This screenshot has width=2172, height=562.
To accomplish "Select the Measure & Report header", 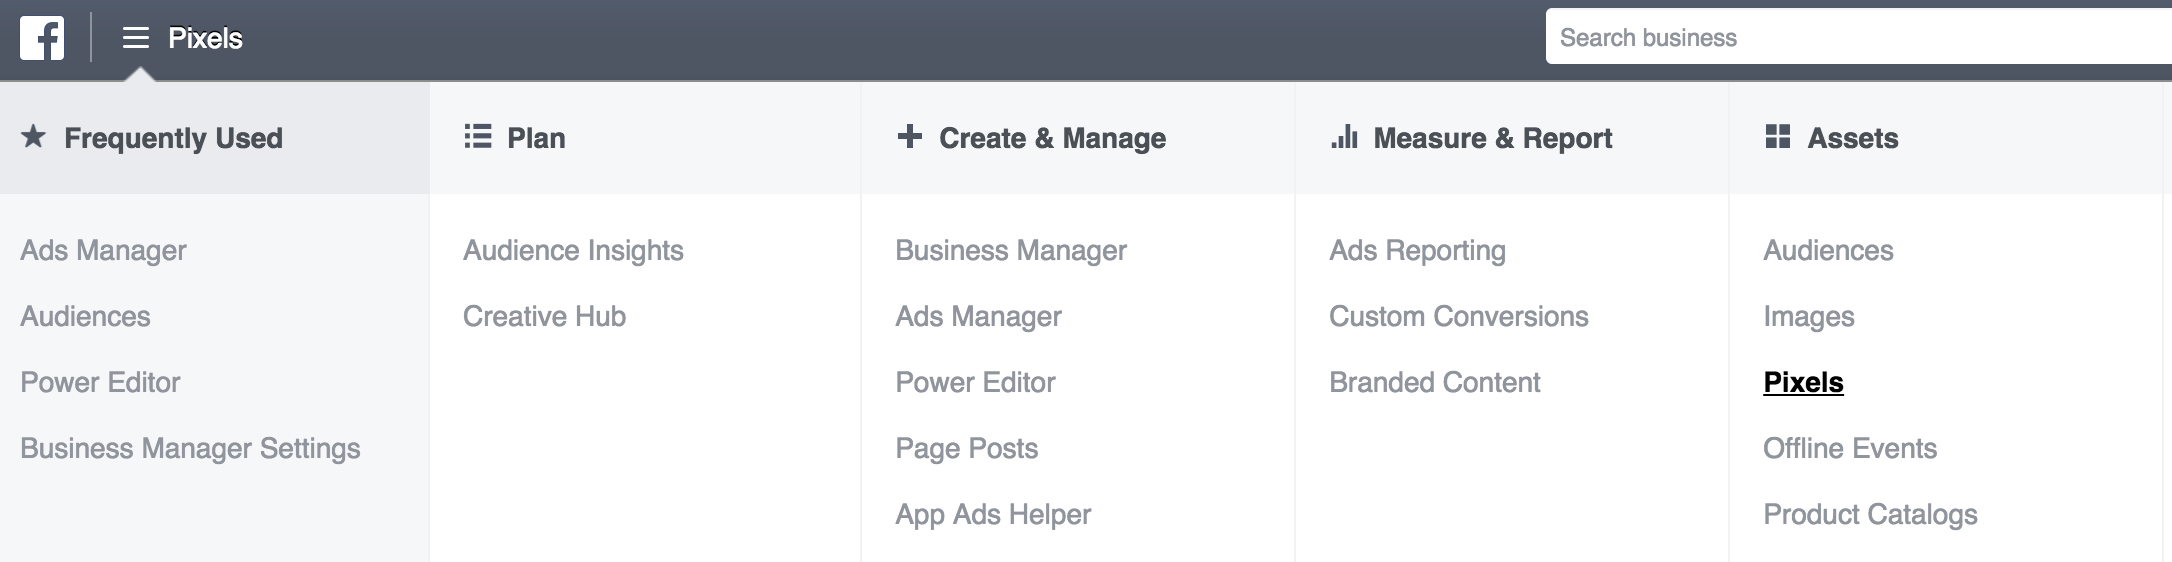I will coord(1512,137).
